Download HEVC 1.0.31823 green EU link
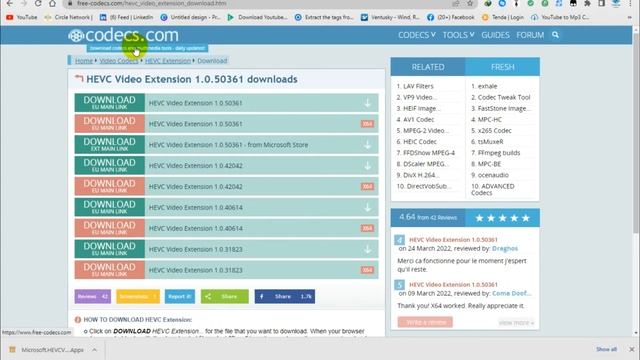The image size is (640, 360). click(109, 249)
